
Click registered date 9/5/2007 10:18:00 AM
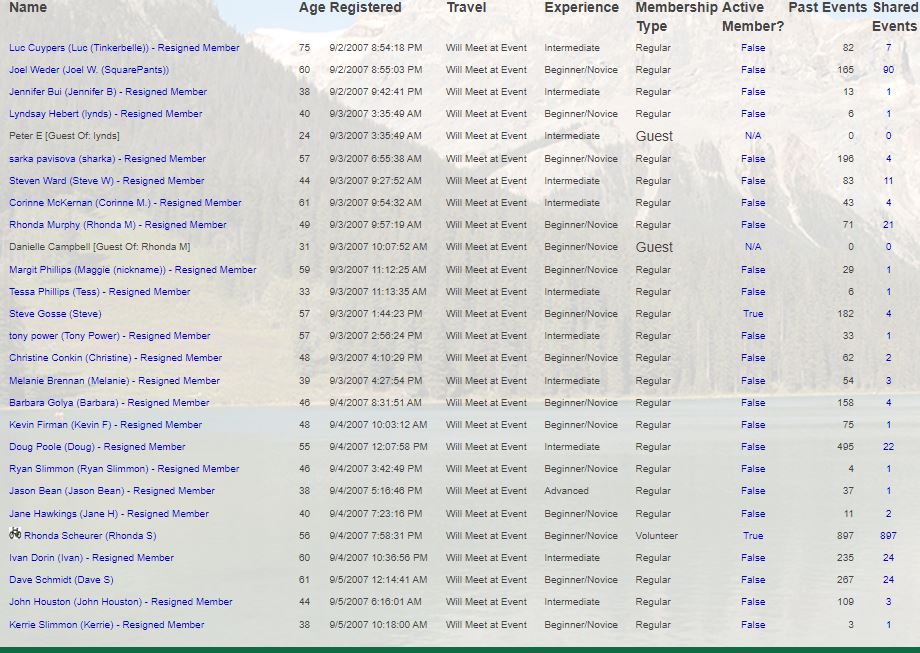pos(378,625)
